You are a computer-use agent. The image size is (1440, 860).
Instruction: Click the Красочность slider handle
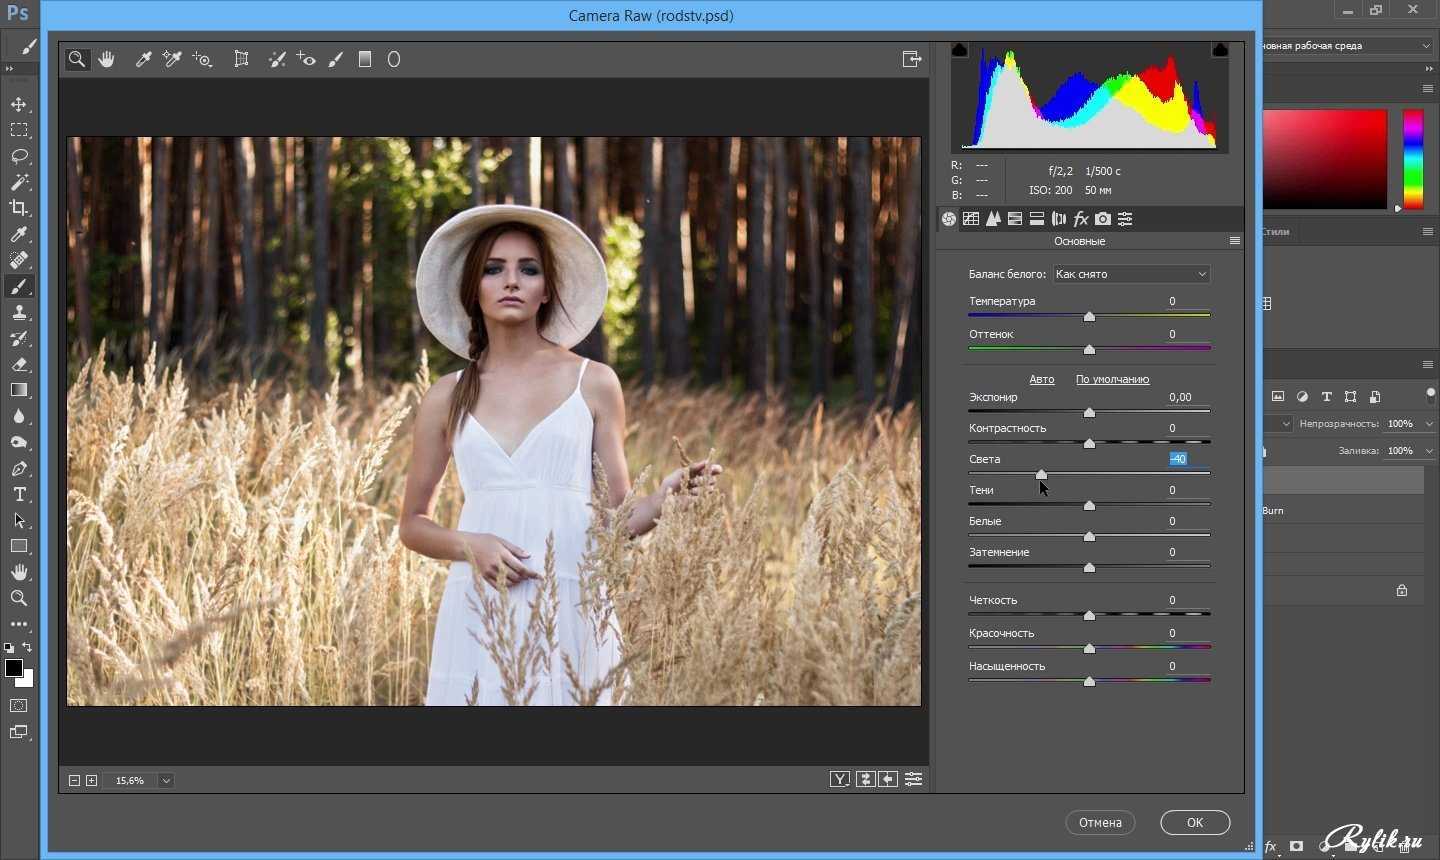click(x=1089, y=648)
